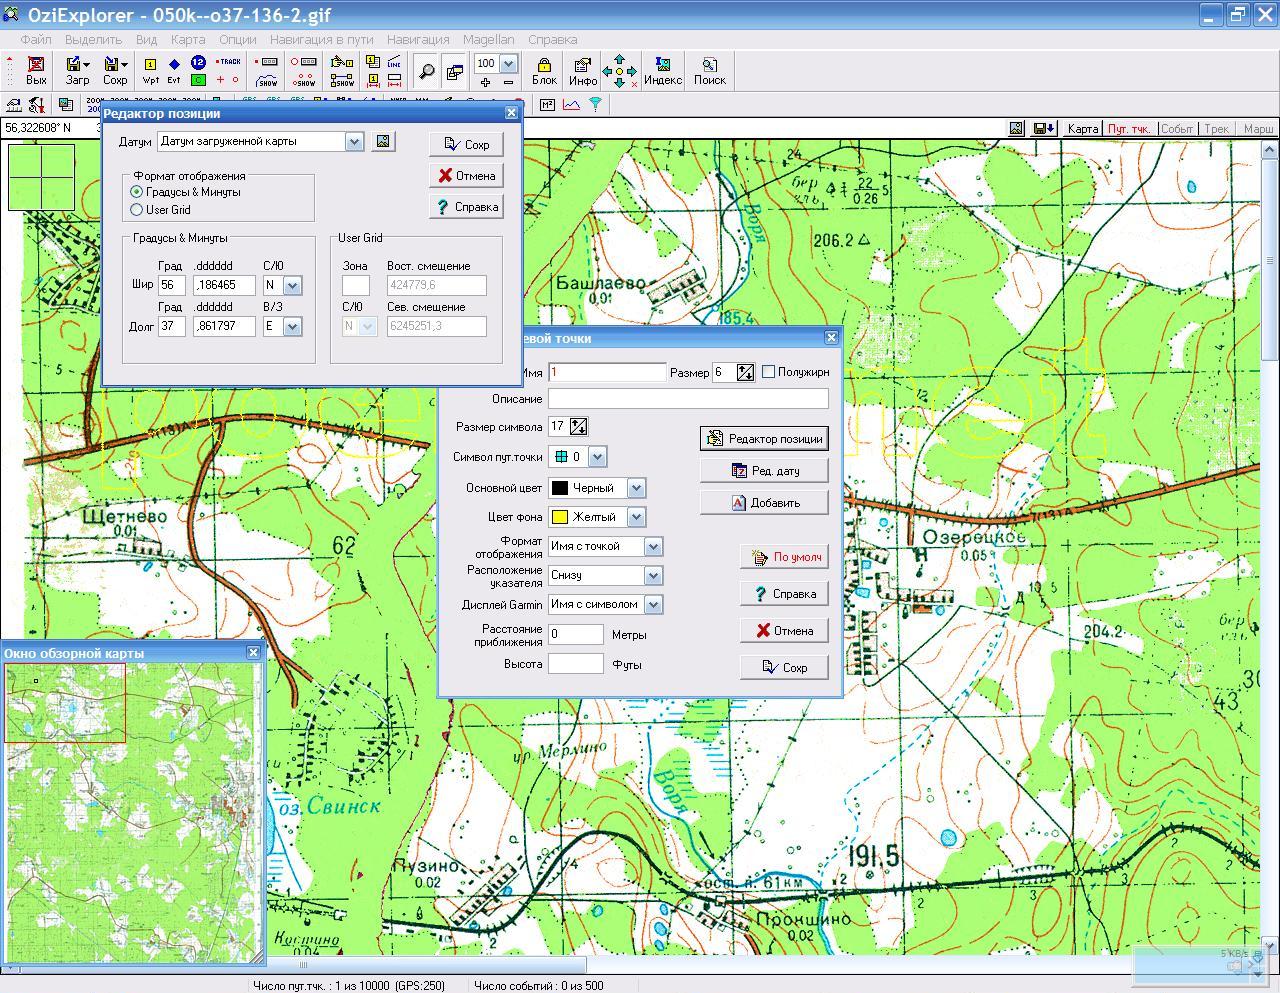
Task: Expand the Датум загруженной карты dropdown
Action: 354,142
